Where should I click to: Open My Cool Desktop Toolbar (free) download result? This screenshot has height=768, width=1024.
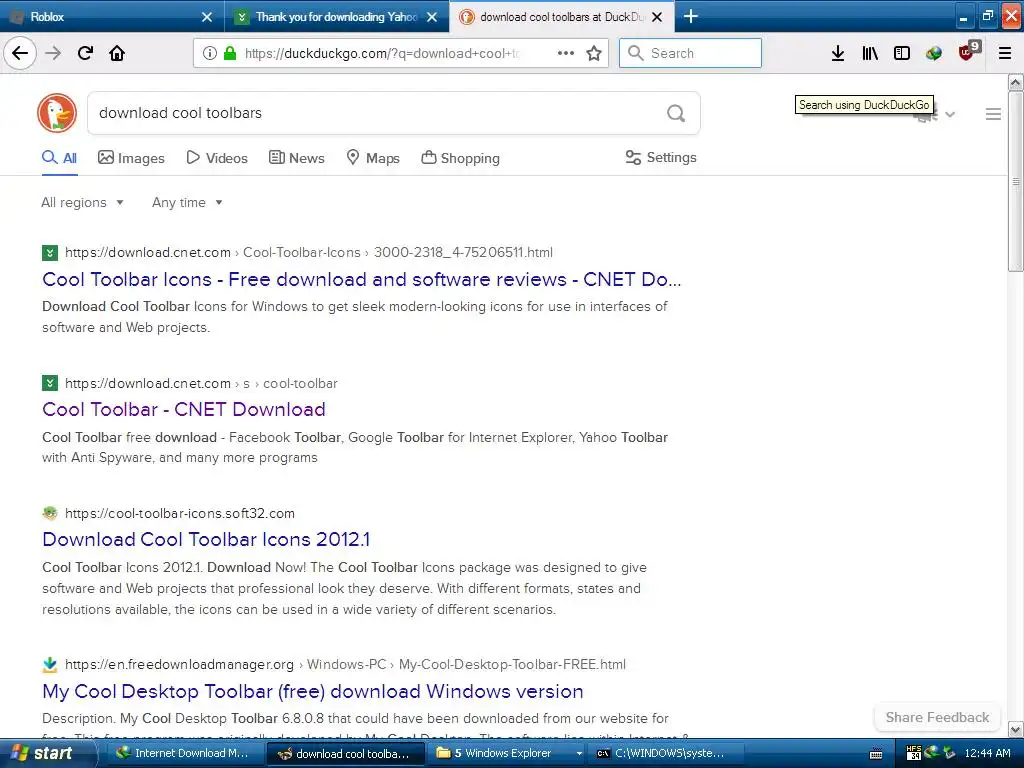[312, 692]
